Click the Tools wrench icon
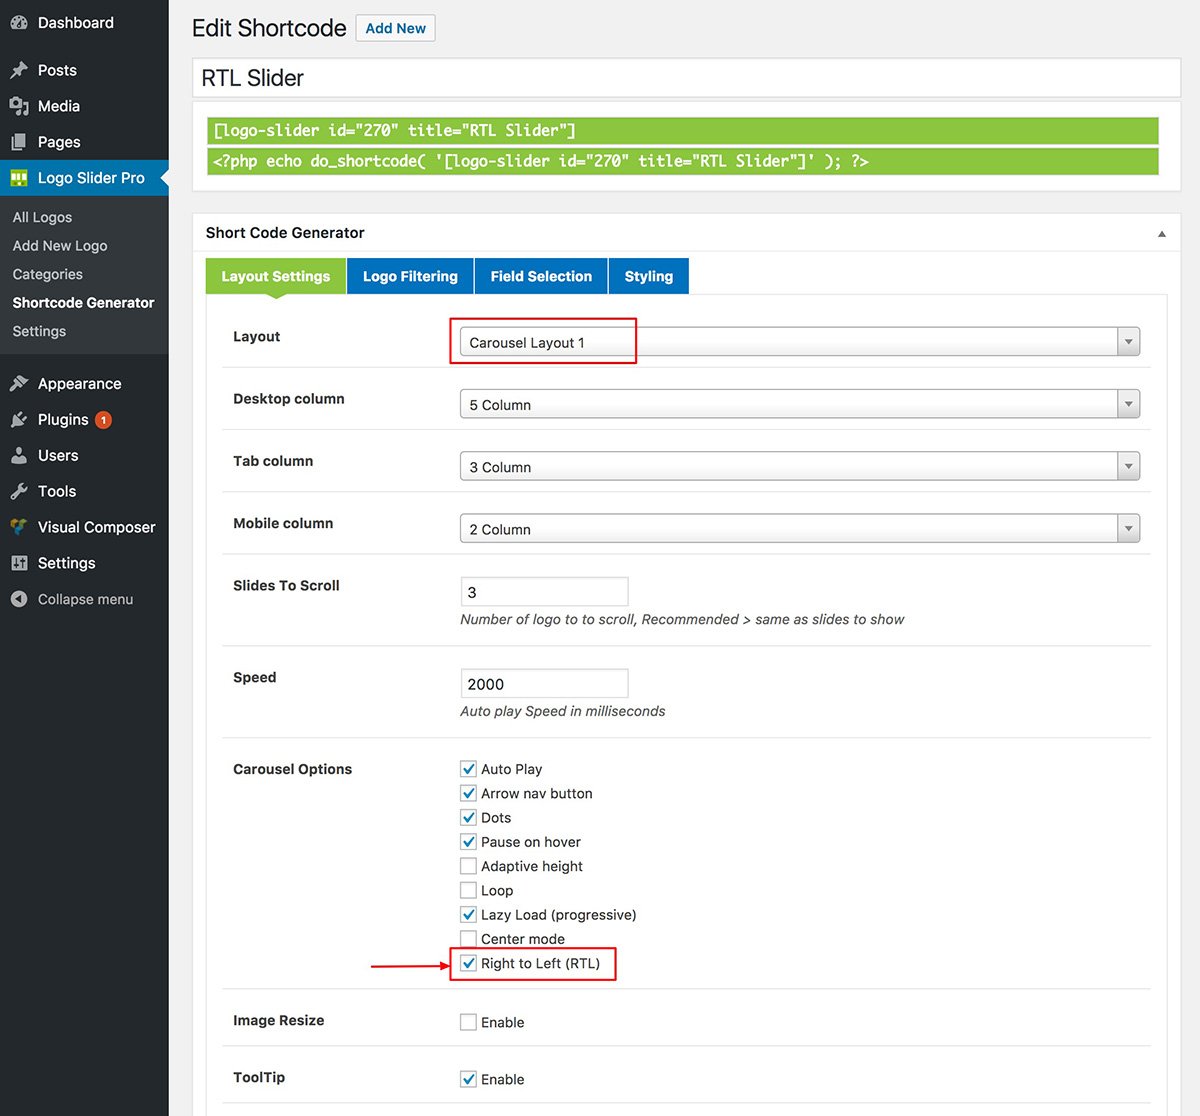 pos(18,492)
